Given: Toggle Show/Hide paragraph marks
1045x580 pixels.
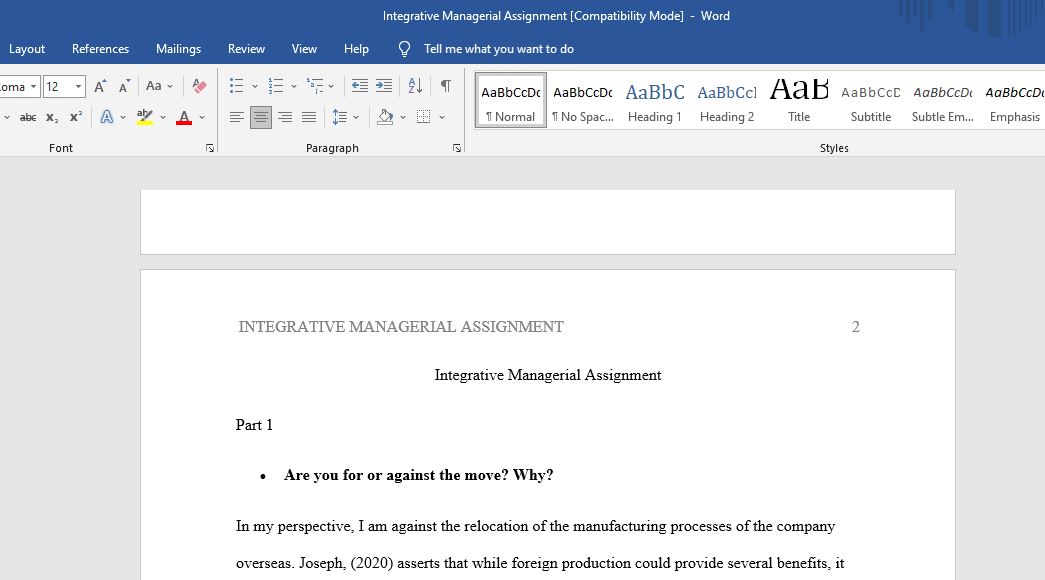Looking at the screenshot, I should point(445,85).
